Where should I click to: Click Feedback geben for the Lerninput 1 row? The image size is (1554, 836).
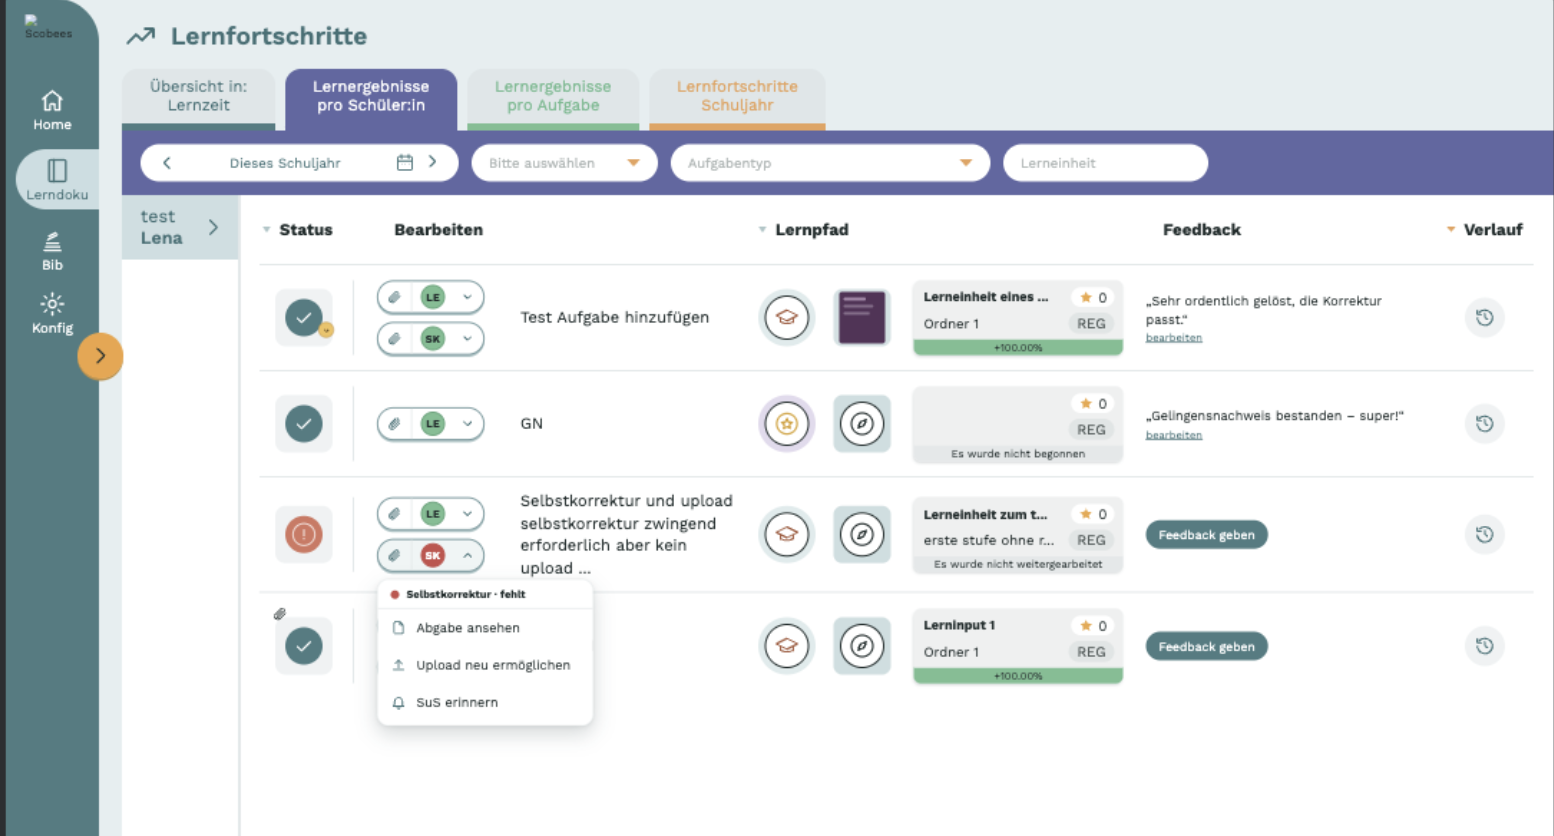coord(1206,647)
